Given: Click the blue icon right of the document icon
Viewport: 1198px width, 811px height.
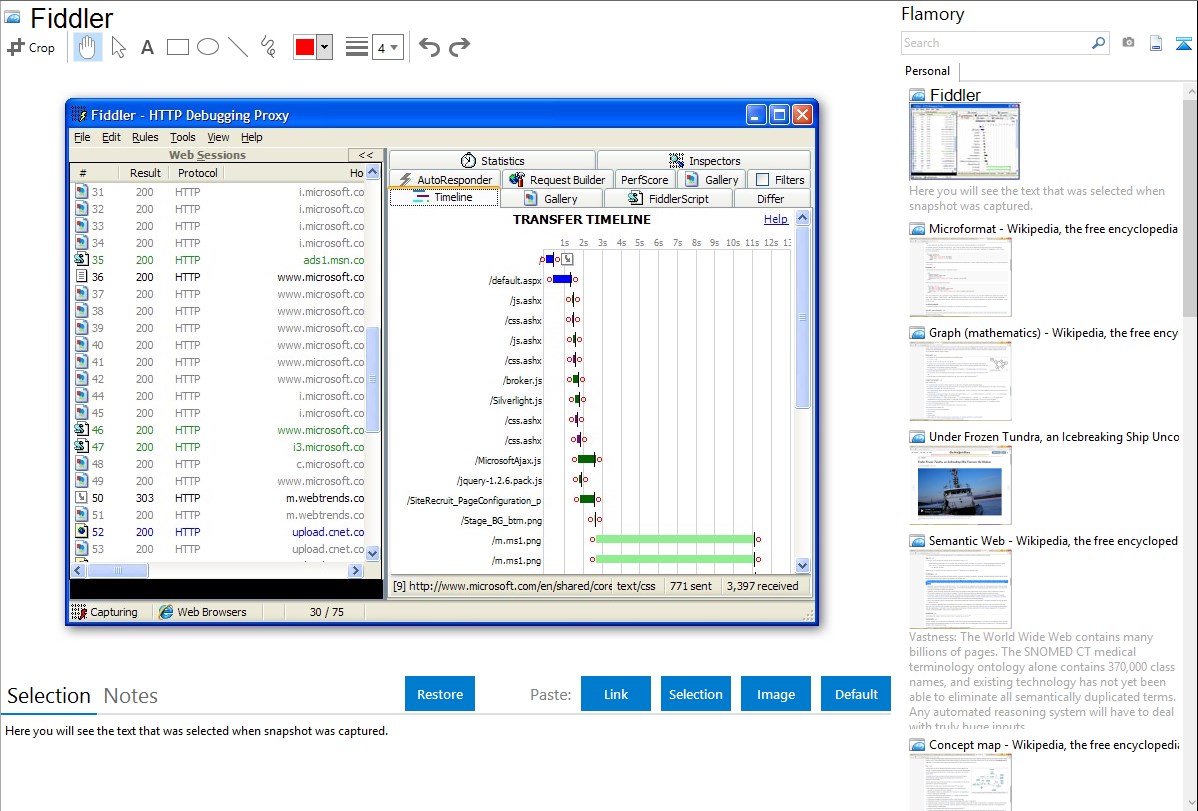Looking at the screenshot, I should 1183,43.
